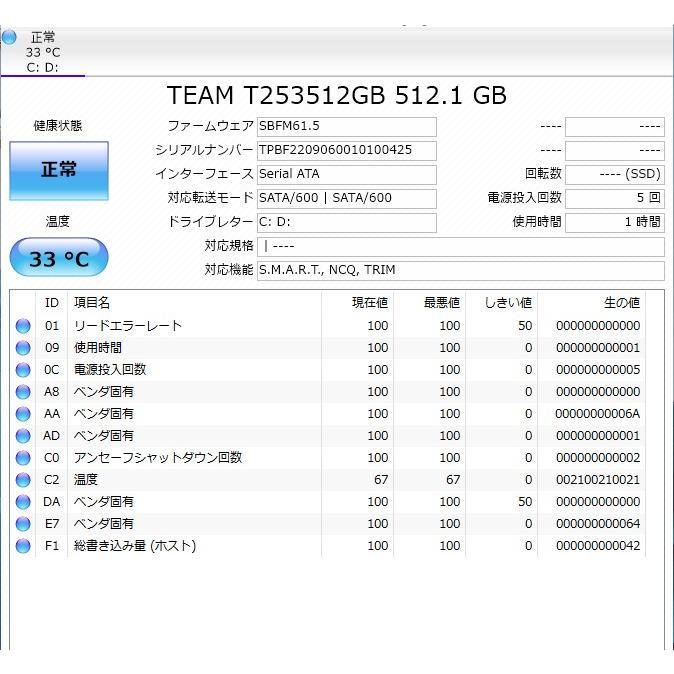The image size is (674, 674).
Task: Click the status orb in the E7 row
Action: point(23,524)
